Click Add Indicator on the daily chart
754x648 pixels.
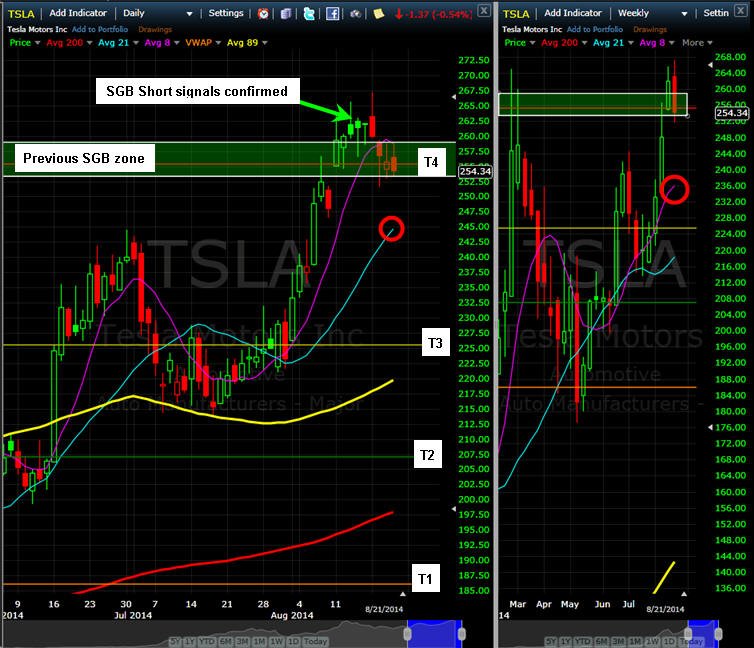77,13
